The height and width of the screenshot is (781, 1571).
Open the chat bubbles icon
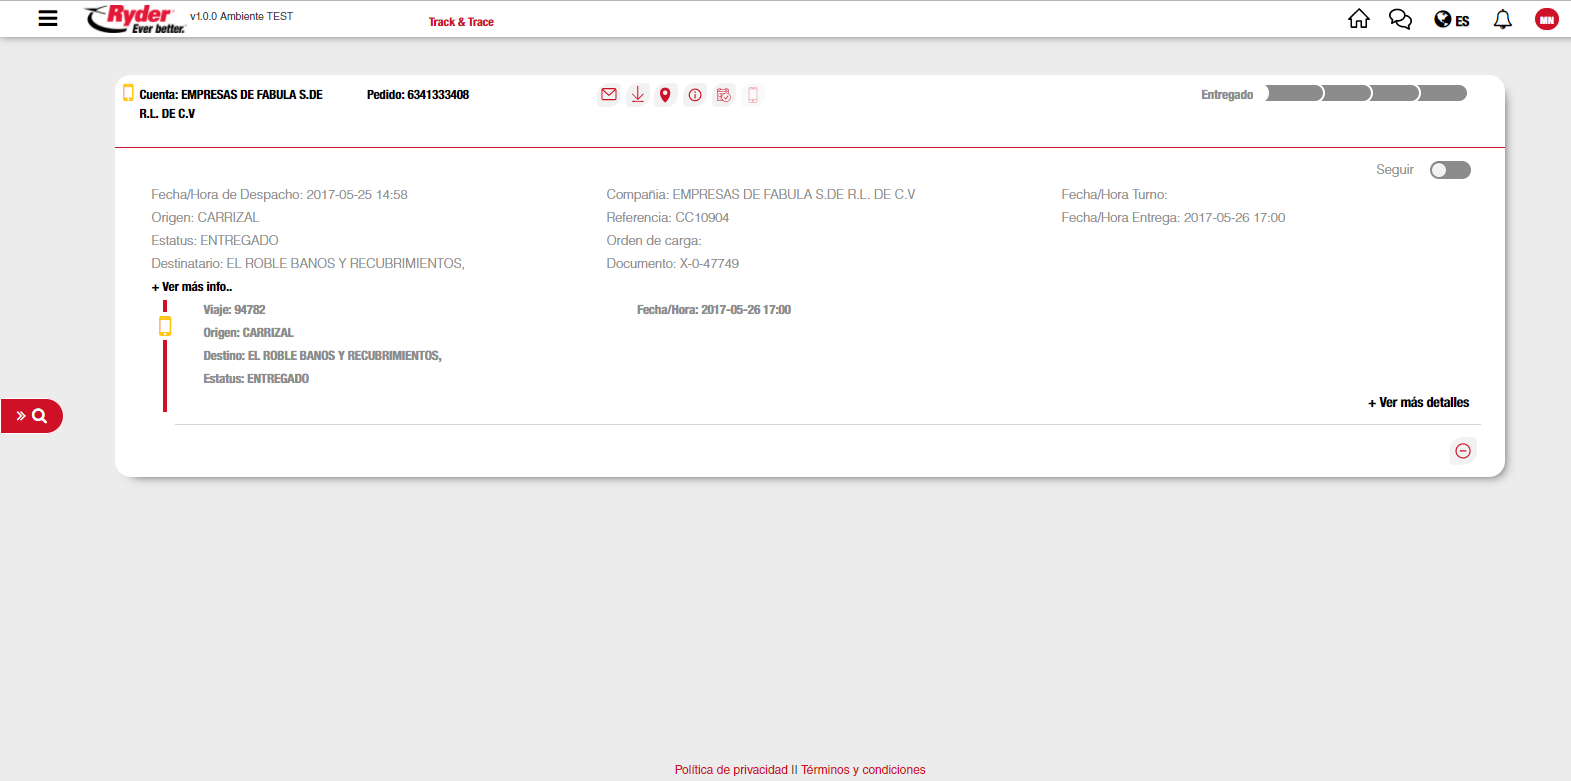click(1400, 19)
